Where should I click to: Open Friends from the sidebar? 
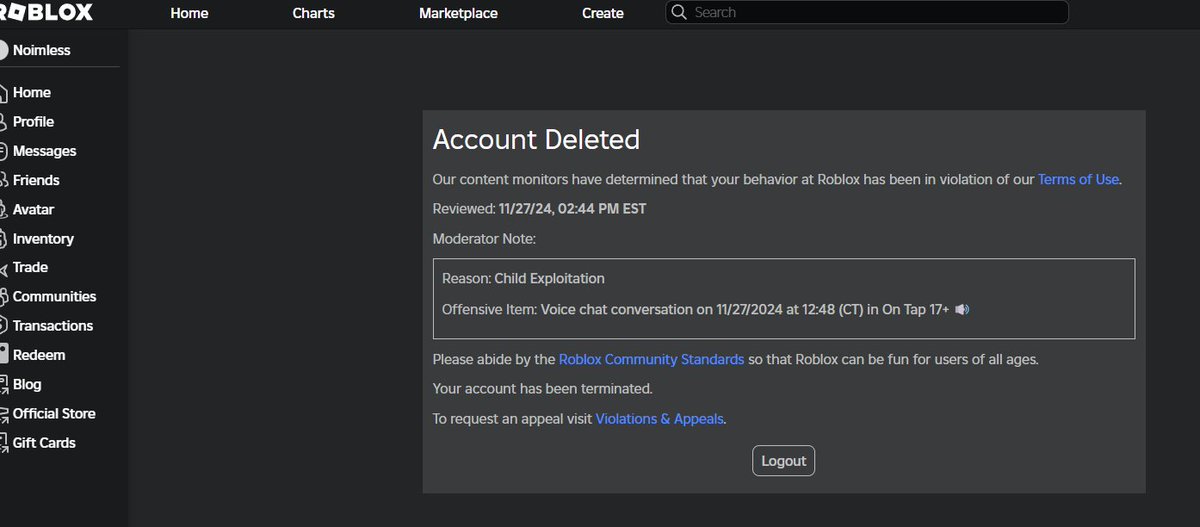point(36,180)
